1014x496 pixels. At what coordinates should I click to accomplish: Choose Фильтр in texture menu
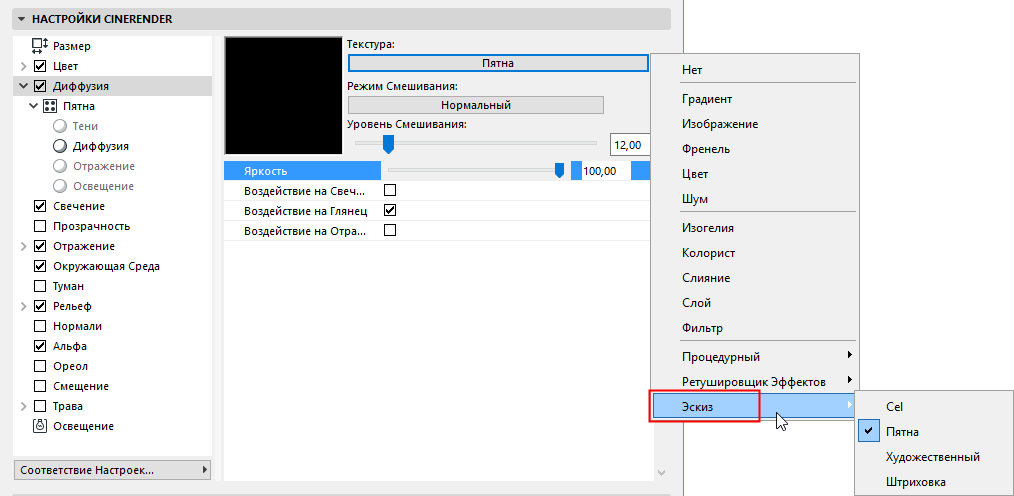[x=754, y=329]
